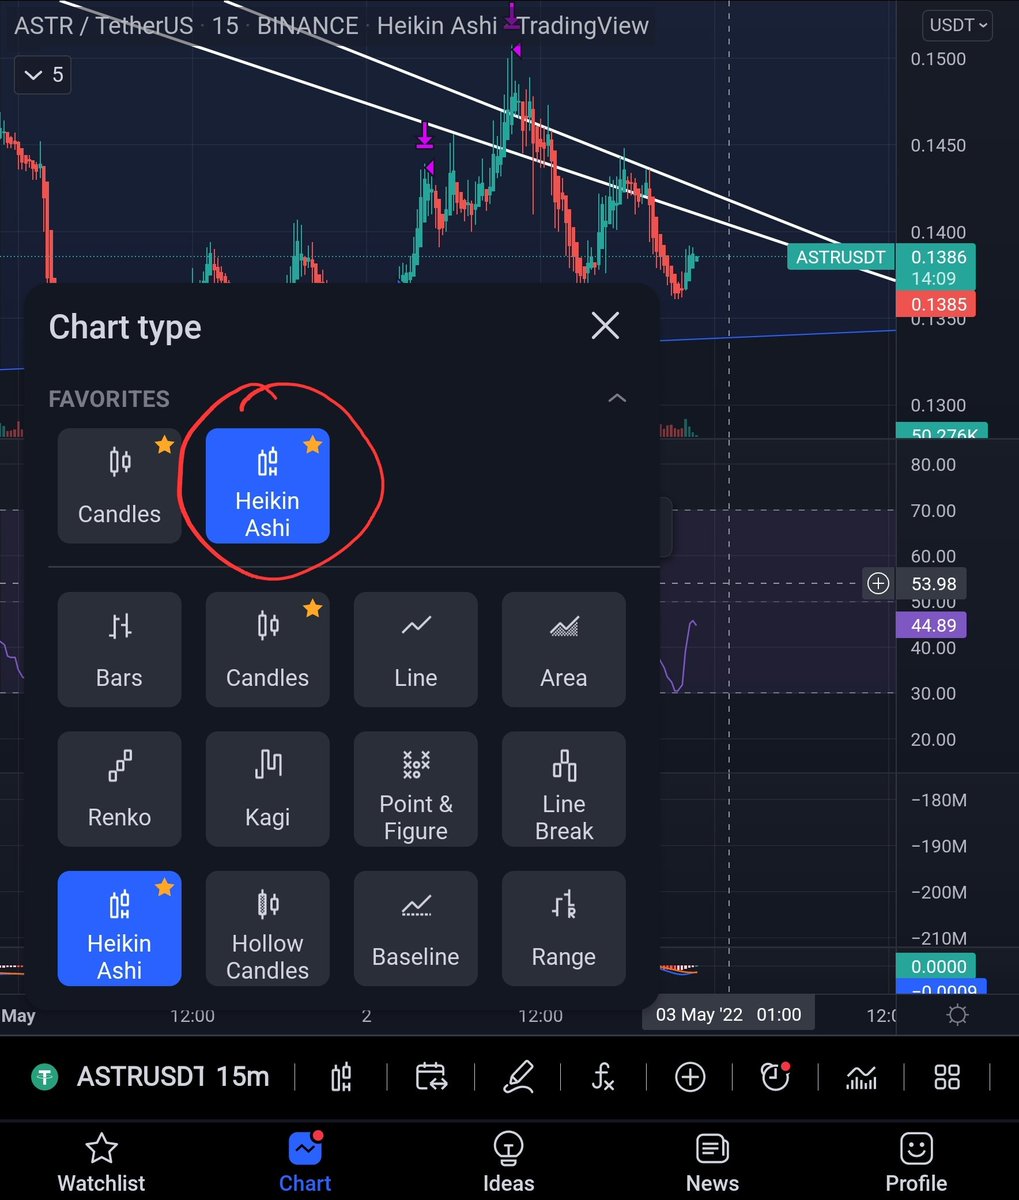
Task: Choose Heikin Ashi in the full chart type grid
Action: click(120, 928)
